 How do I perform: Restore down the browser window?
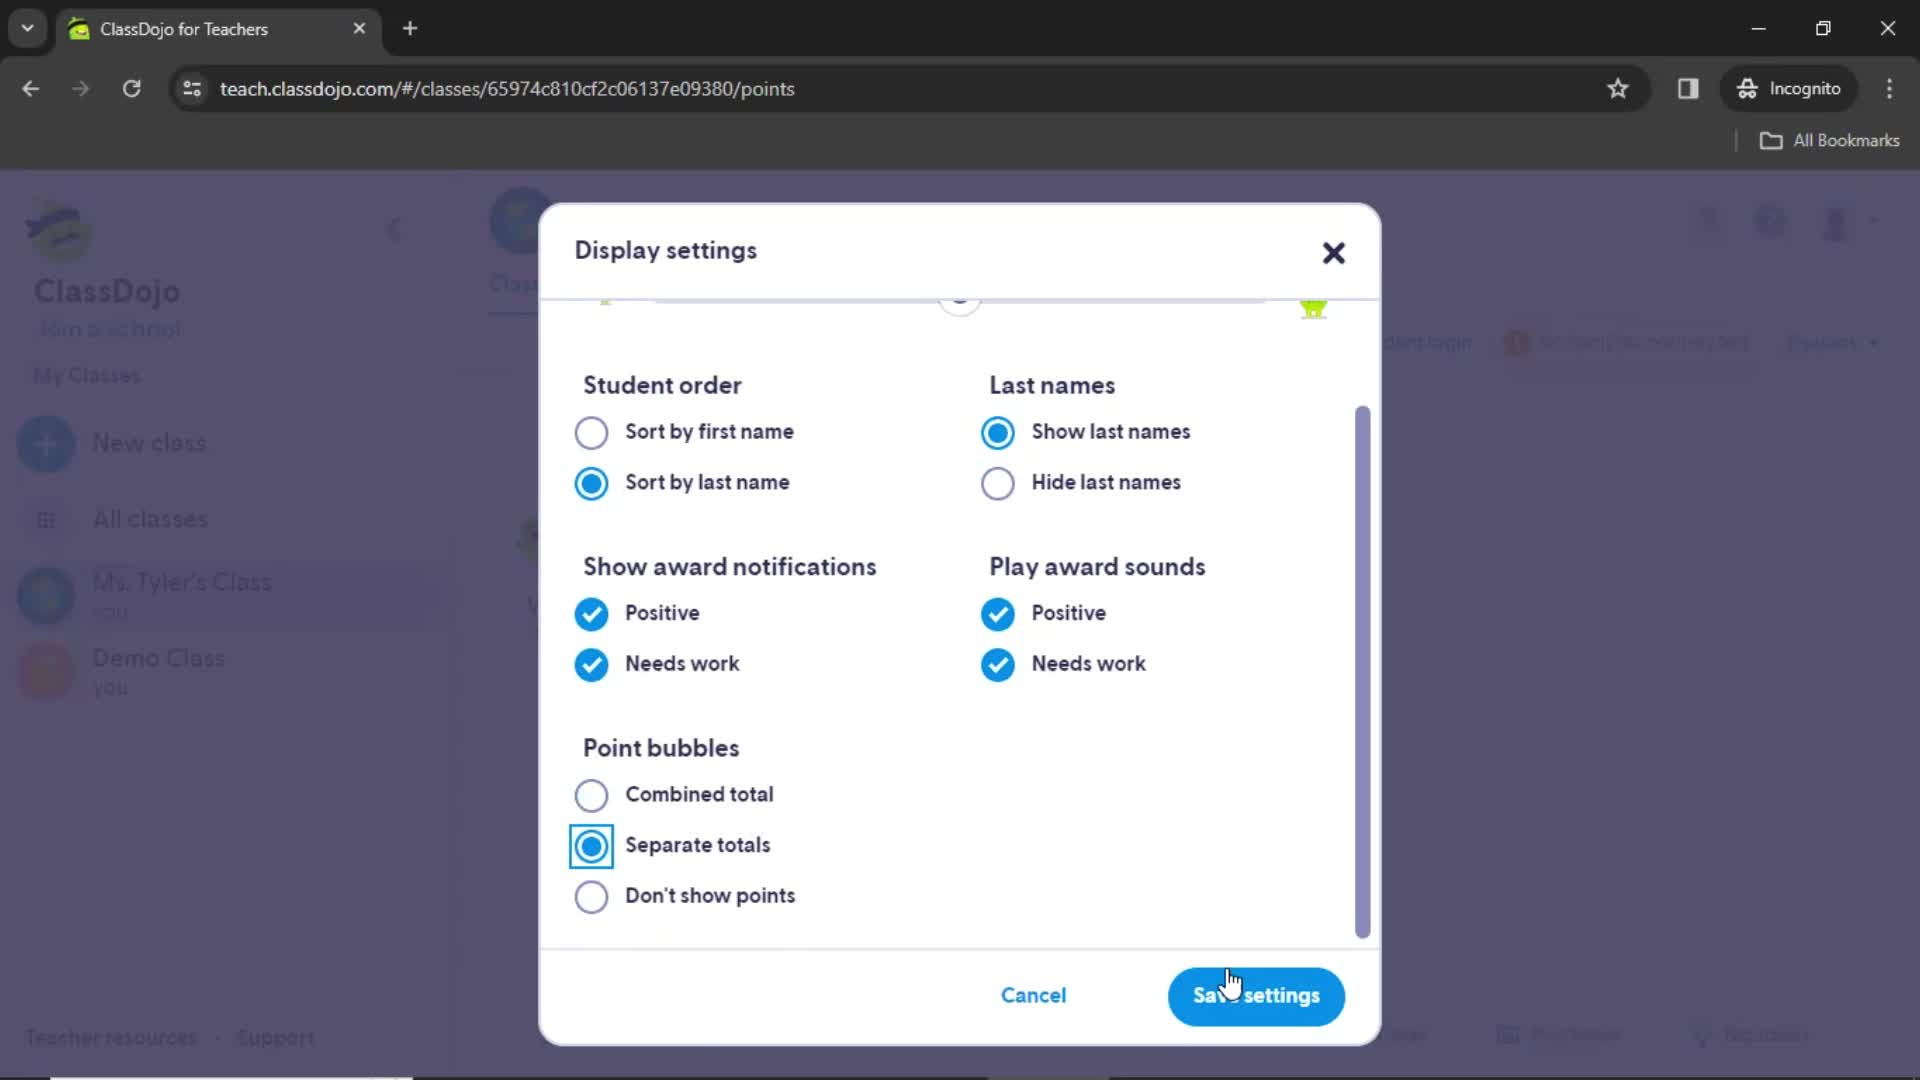(x=1823, y=28)
